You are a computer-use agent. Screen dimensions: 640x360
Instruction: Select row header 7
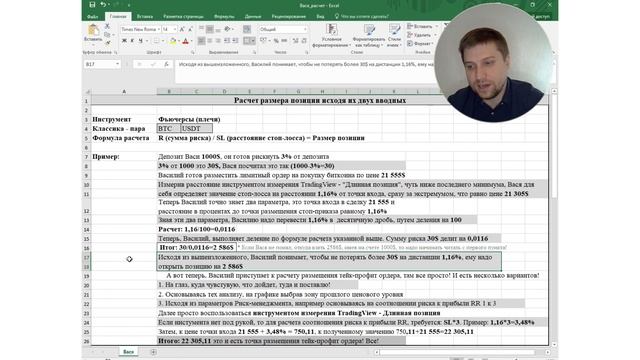(x=87, y=157)
